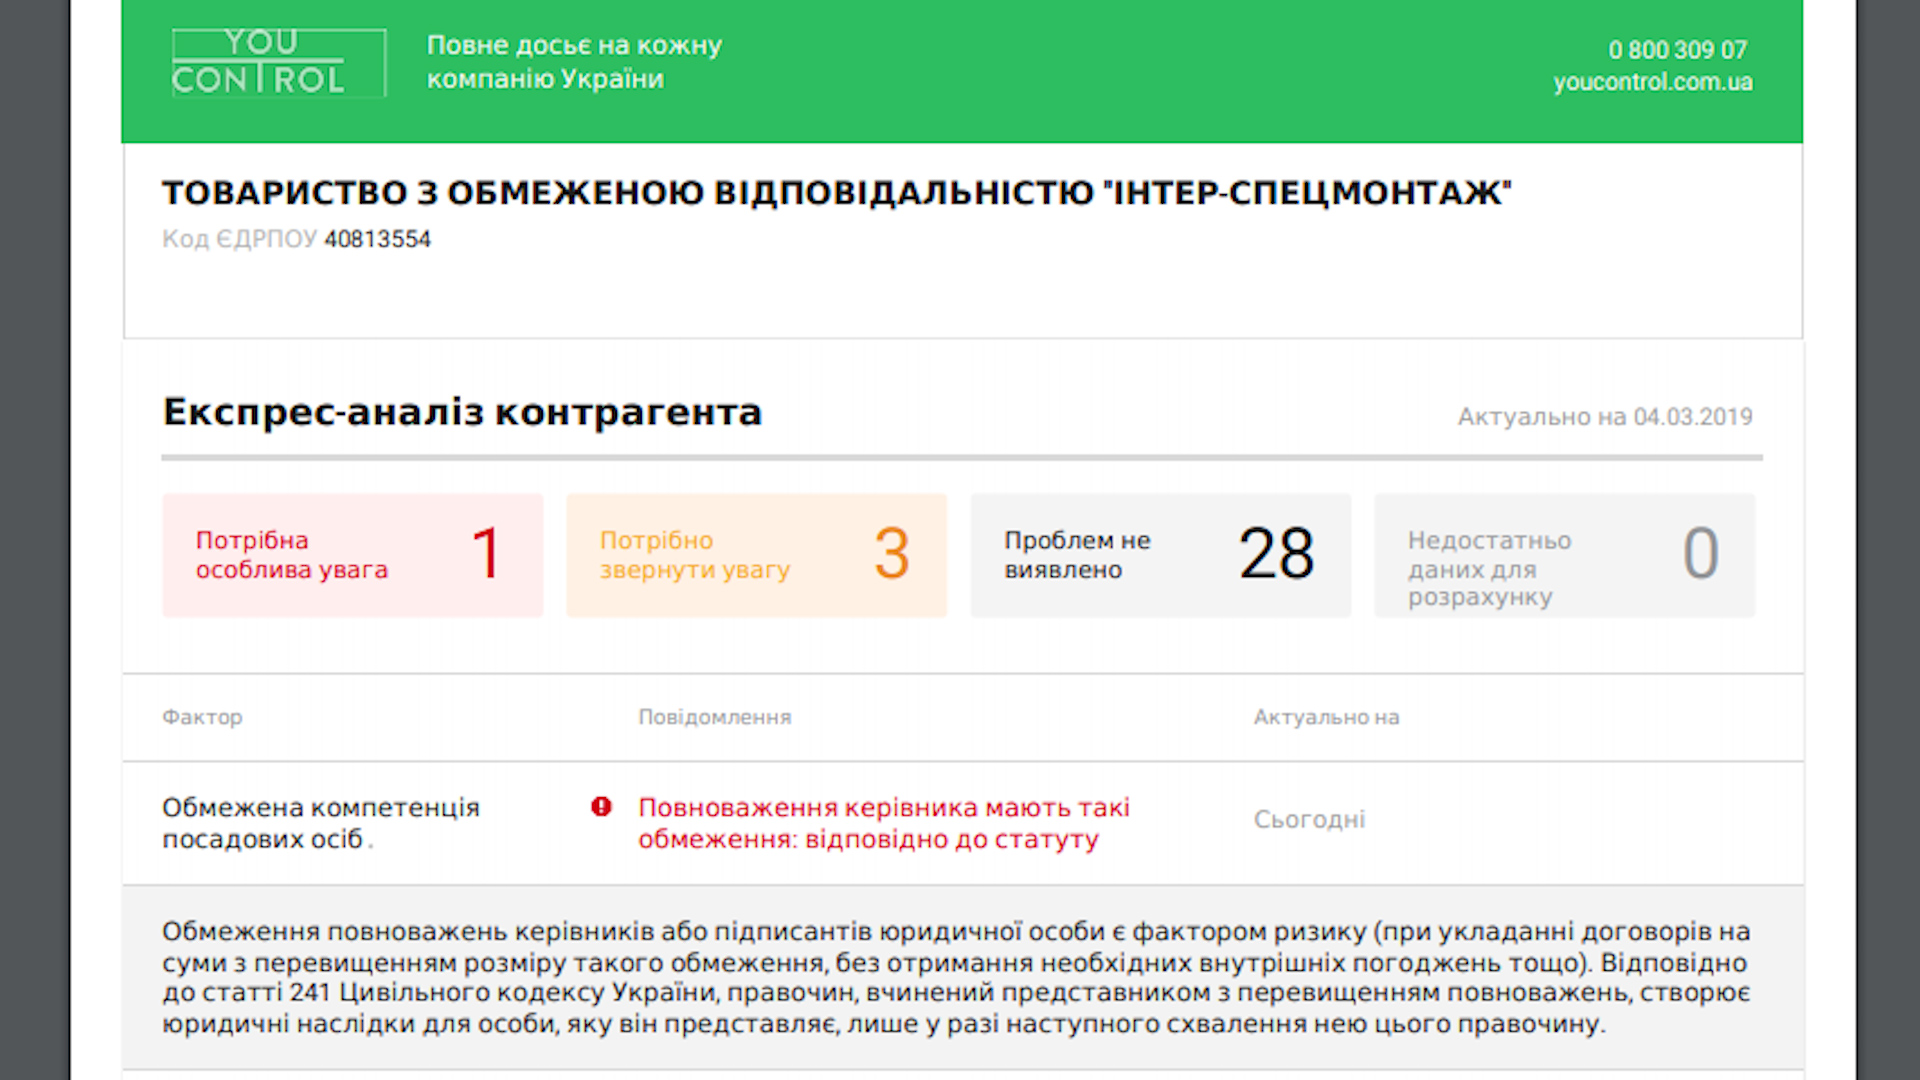The height and width of the screenshot is (1080, 1920).
Task: Click the 'Актуально на' column header
Action: coord(1326,717)
